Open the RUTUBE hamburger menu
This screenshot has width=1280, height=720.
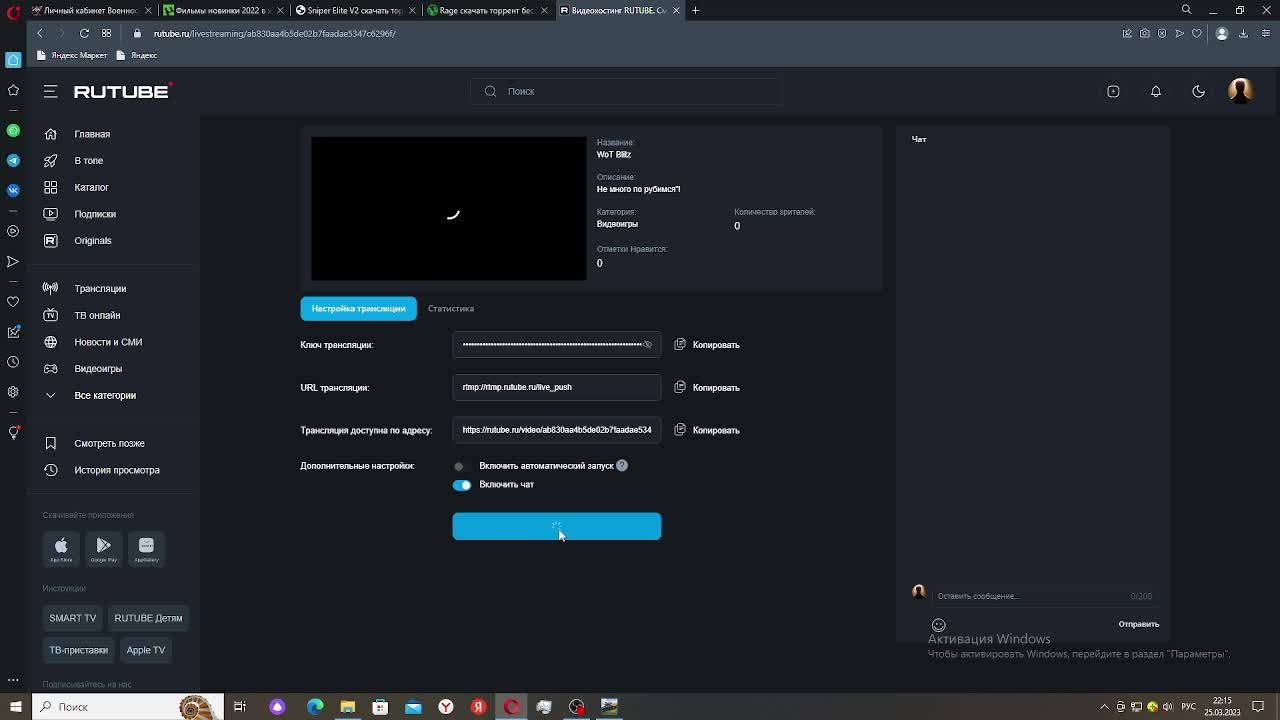point(50,91)
